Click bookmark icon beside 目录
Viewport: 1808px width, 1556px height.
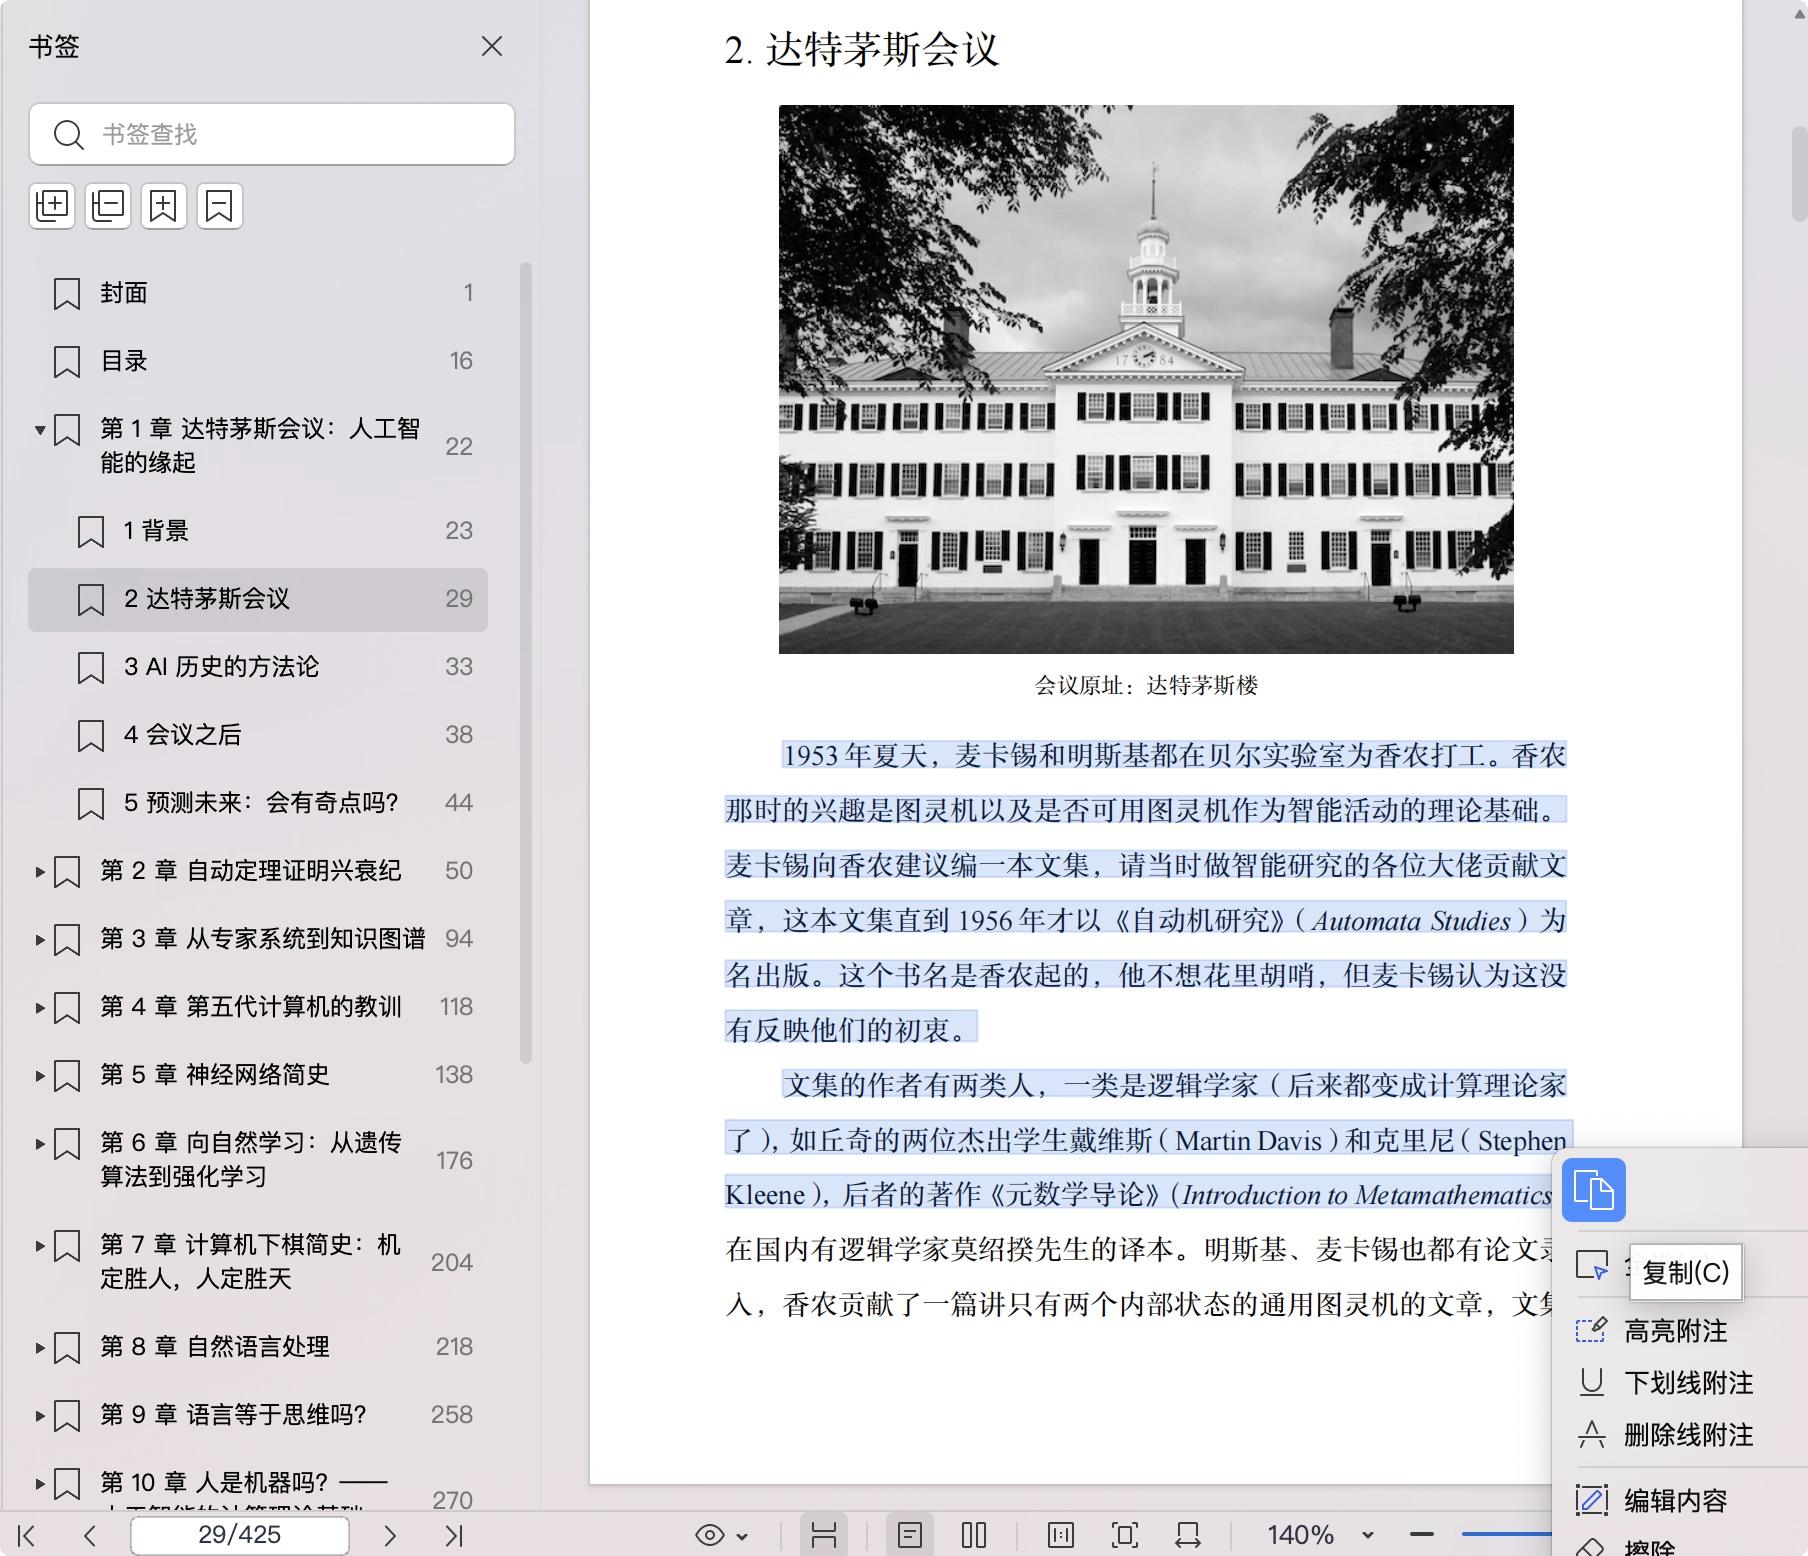[x=67, y=362]
